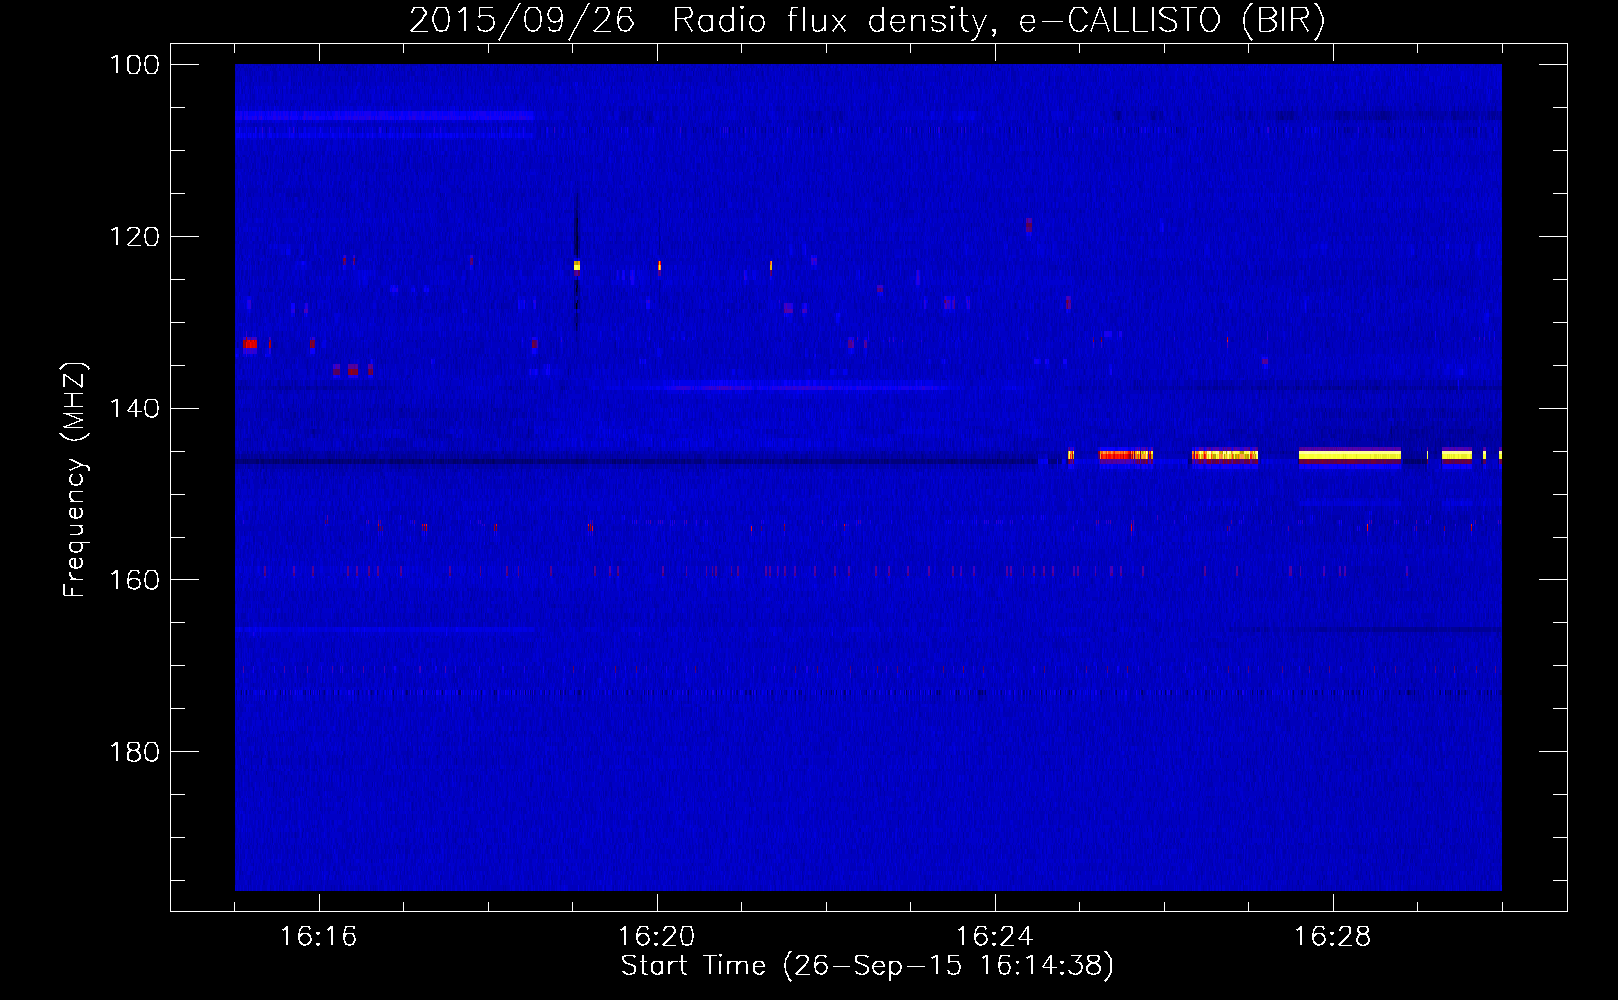Select the 180 frequency tick label
The image size is (1618, 1000).
tap(134, 752)
